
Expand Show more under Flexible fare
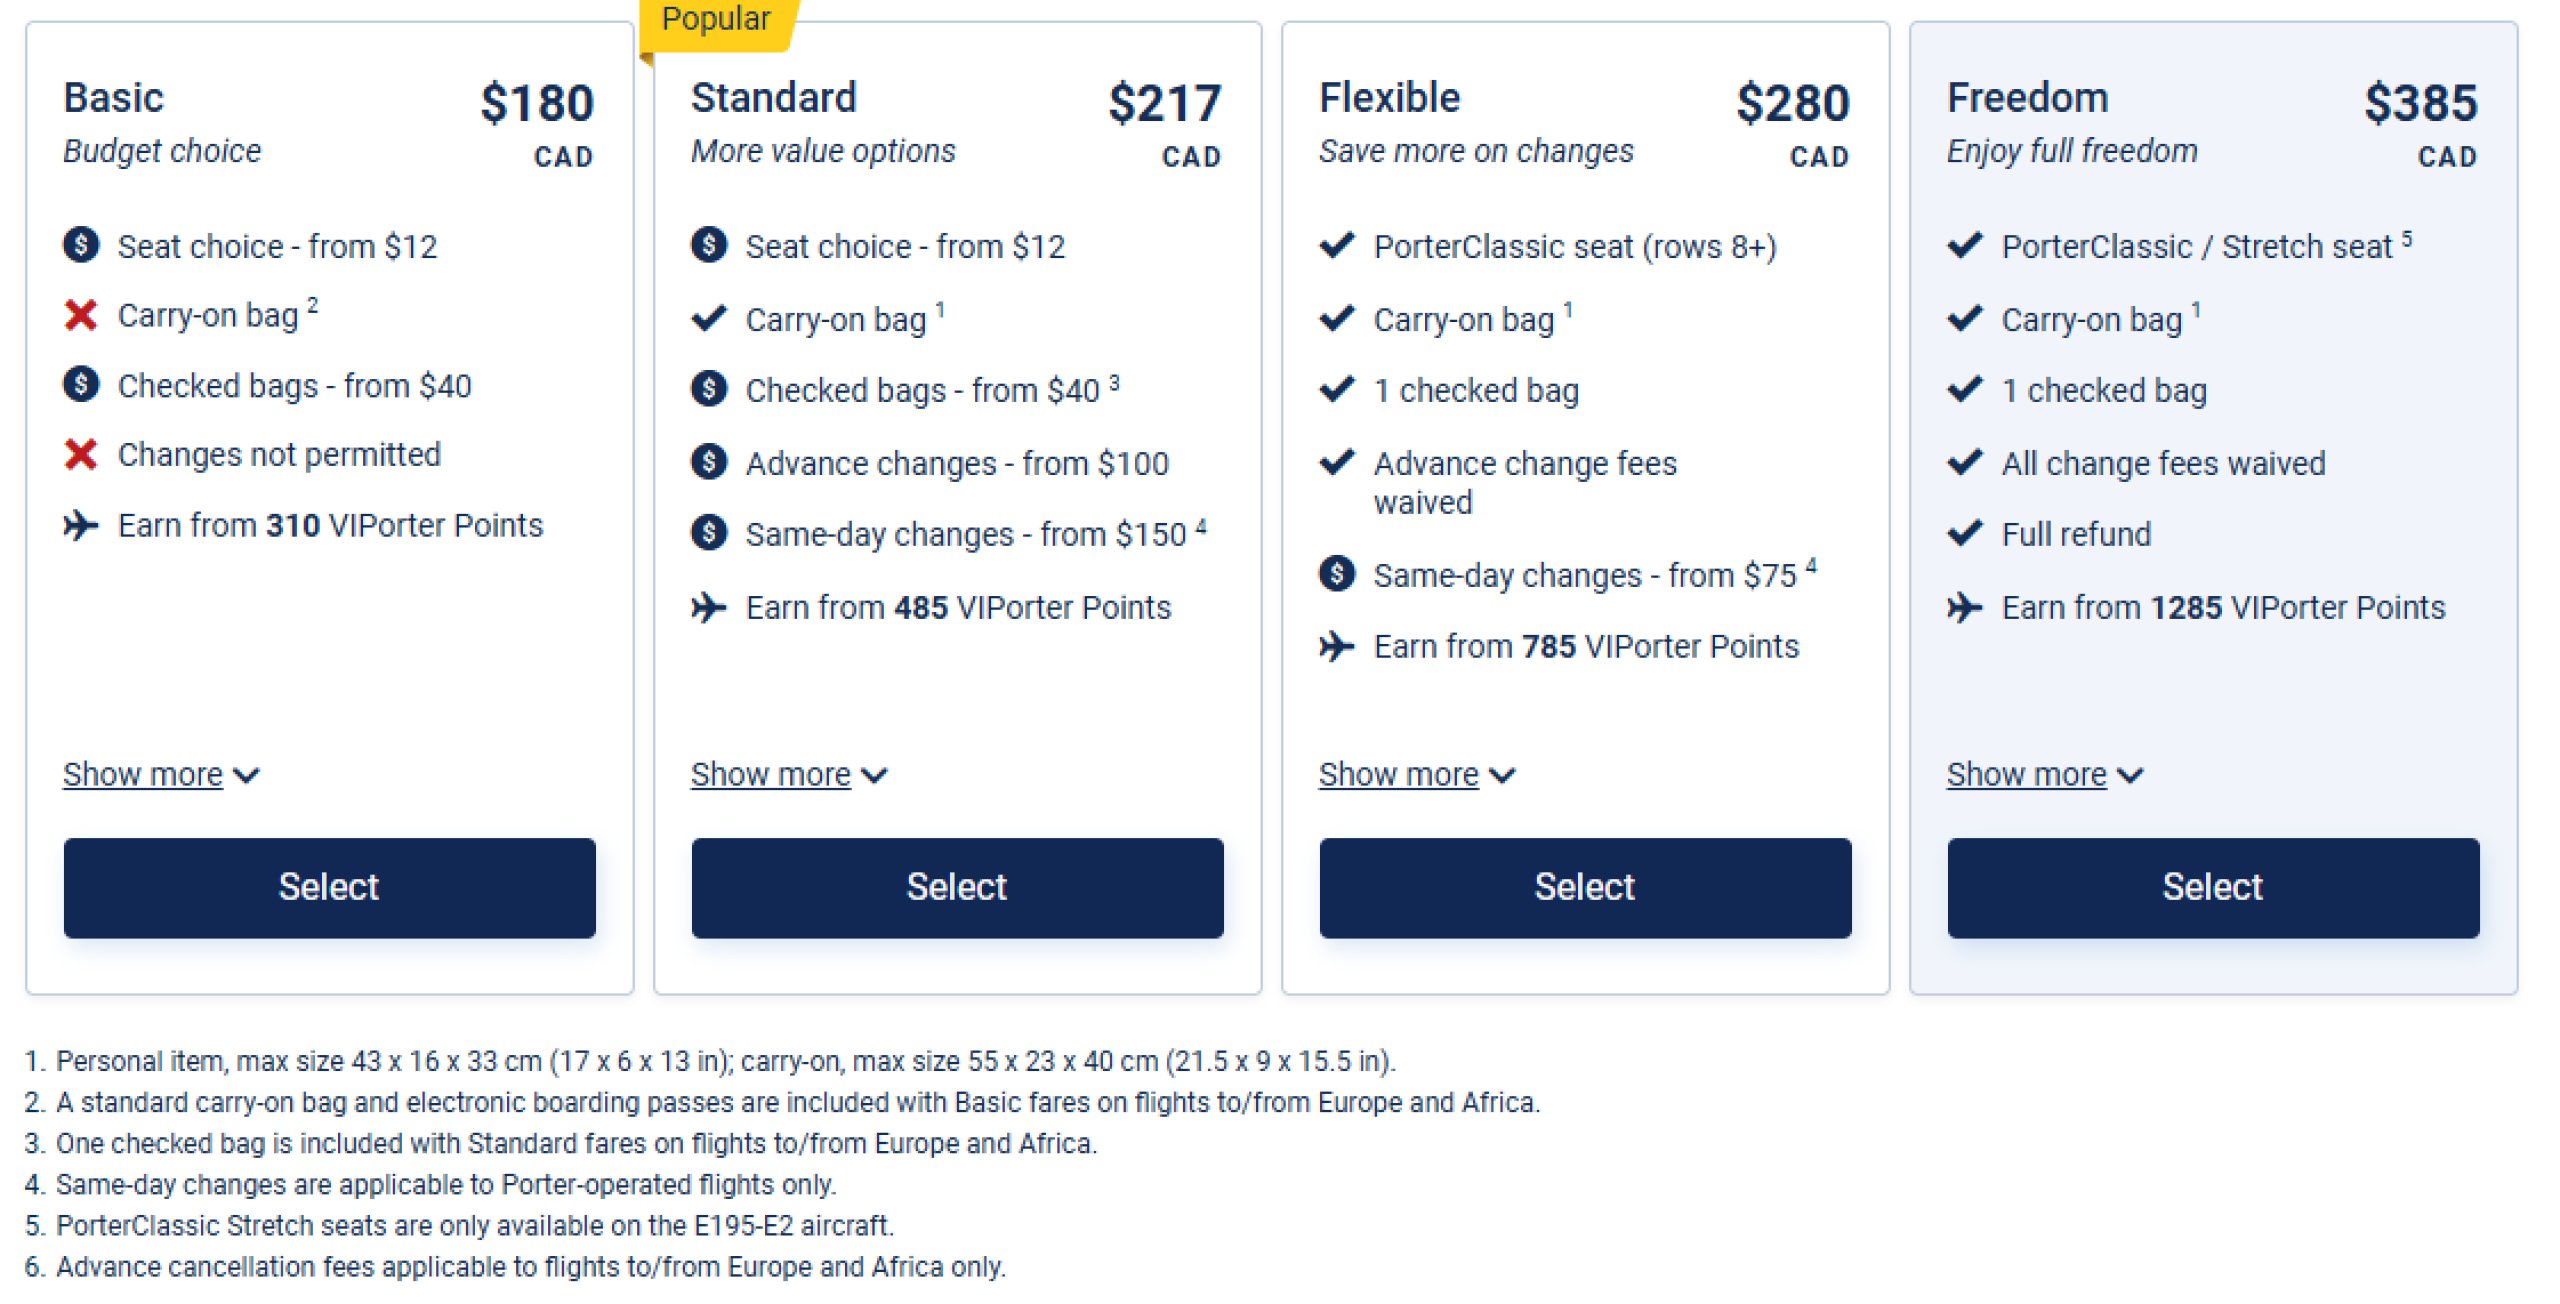(1417, 774)
